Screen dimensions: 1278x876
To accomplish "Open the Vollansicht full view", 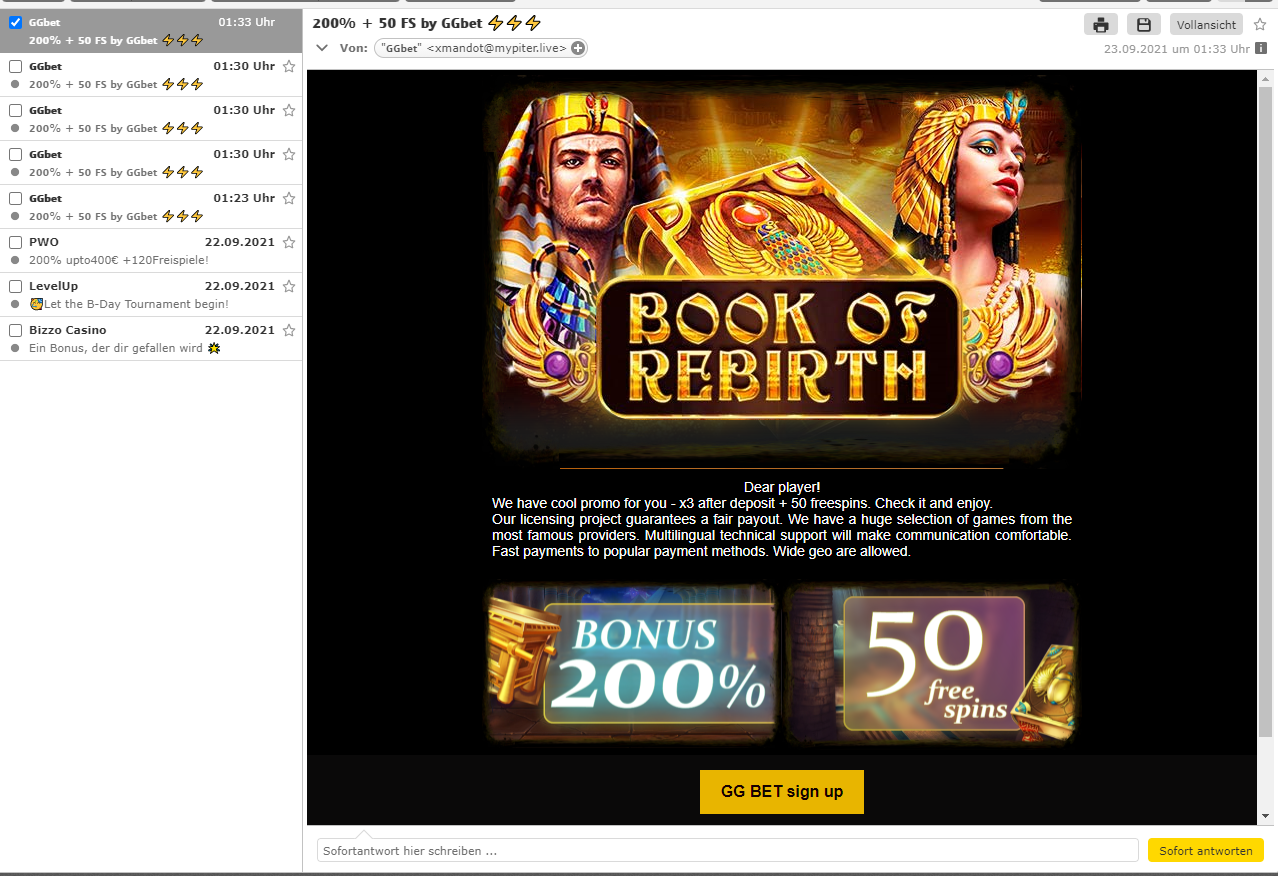I will 1206,25.
